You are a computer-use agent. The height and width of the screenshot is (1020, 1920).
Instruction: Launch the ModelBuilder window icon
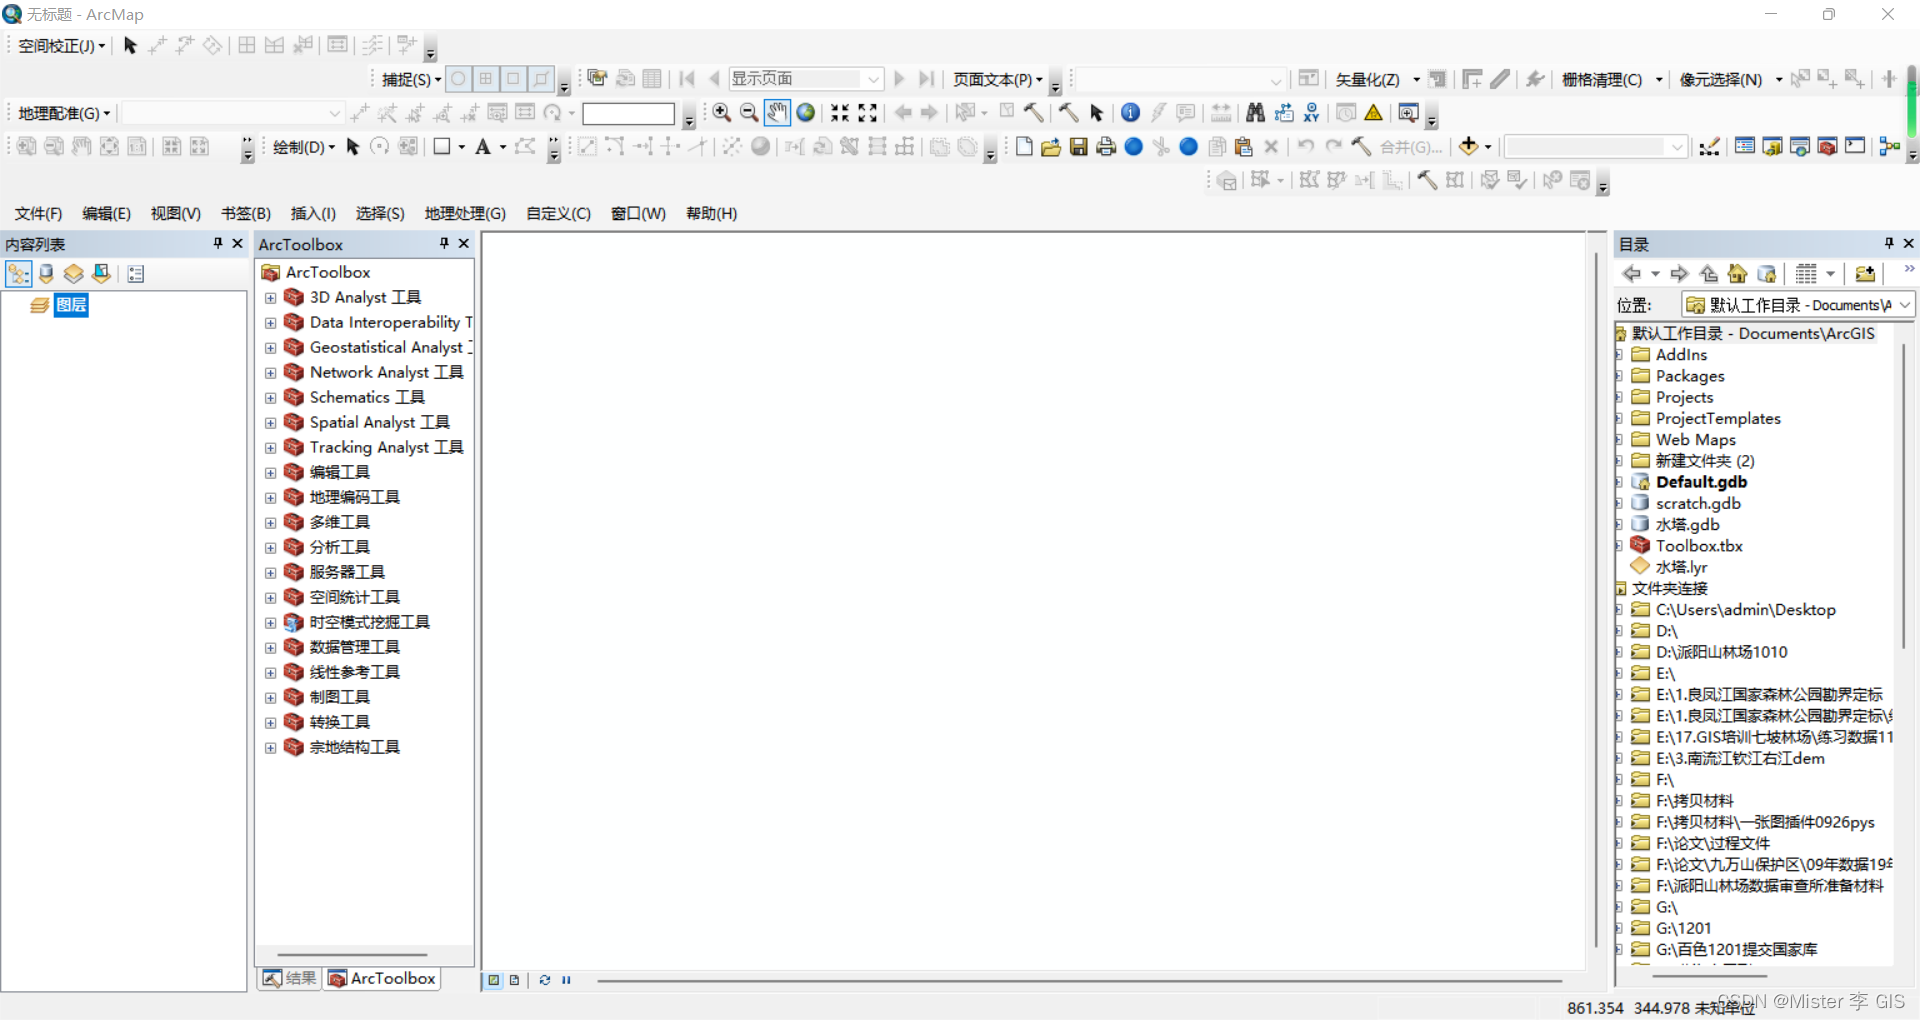[x=1889, y=147]
